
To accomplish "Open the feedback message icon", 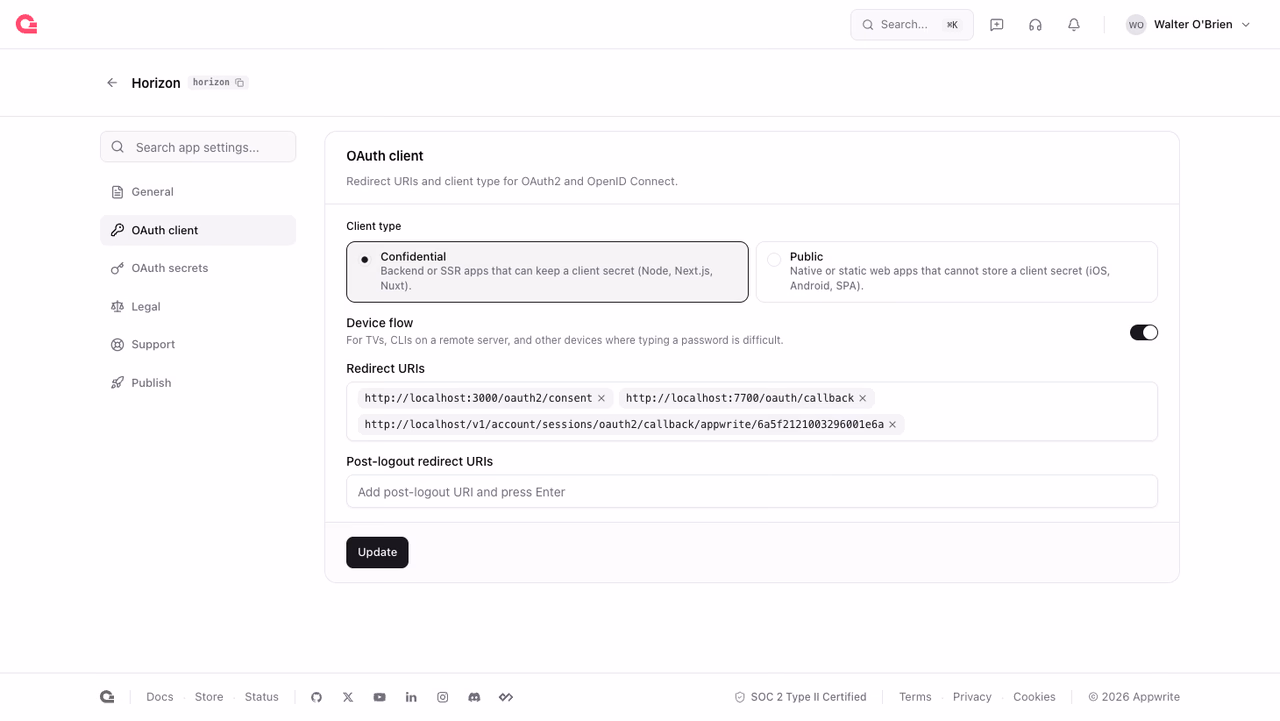I will tap(997, 25).
